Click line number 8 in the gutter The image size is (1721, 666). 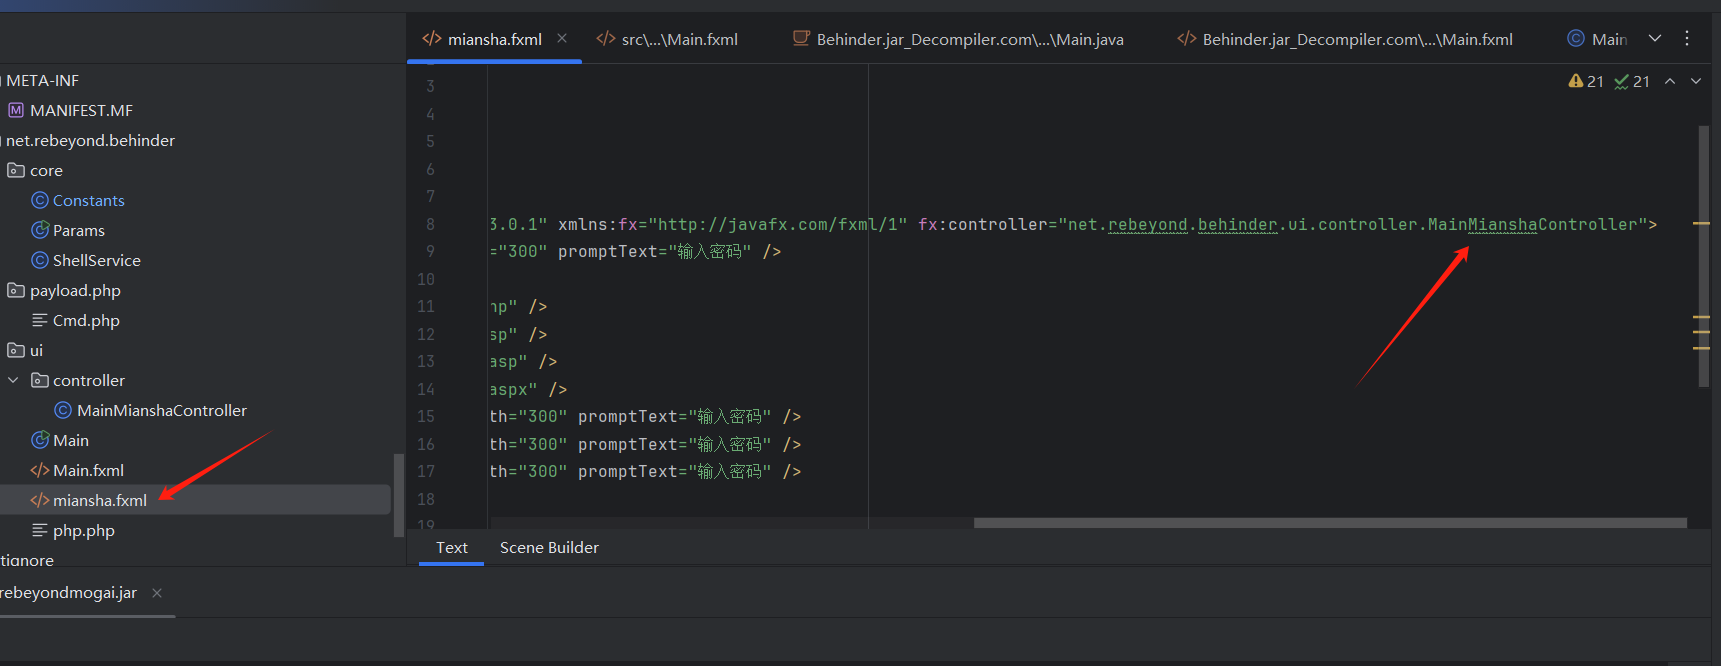(x=430, y=224)
